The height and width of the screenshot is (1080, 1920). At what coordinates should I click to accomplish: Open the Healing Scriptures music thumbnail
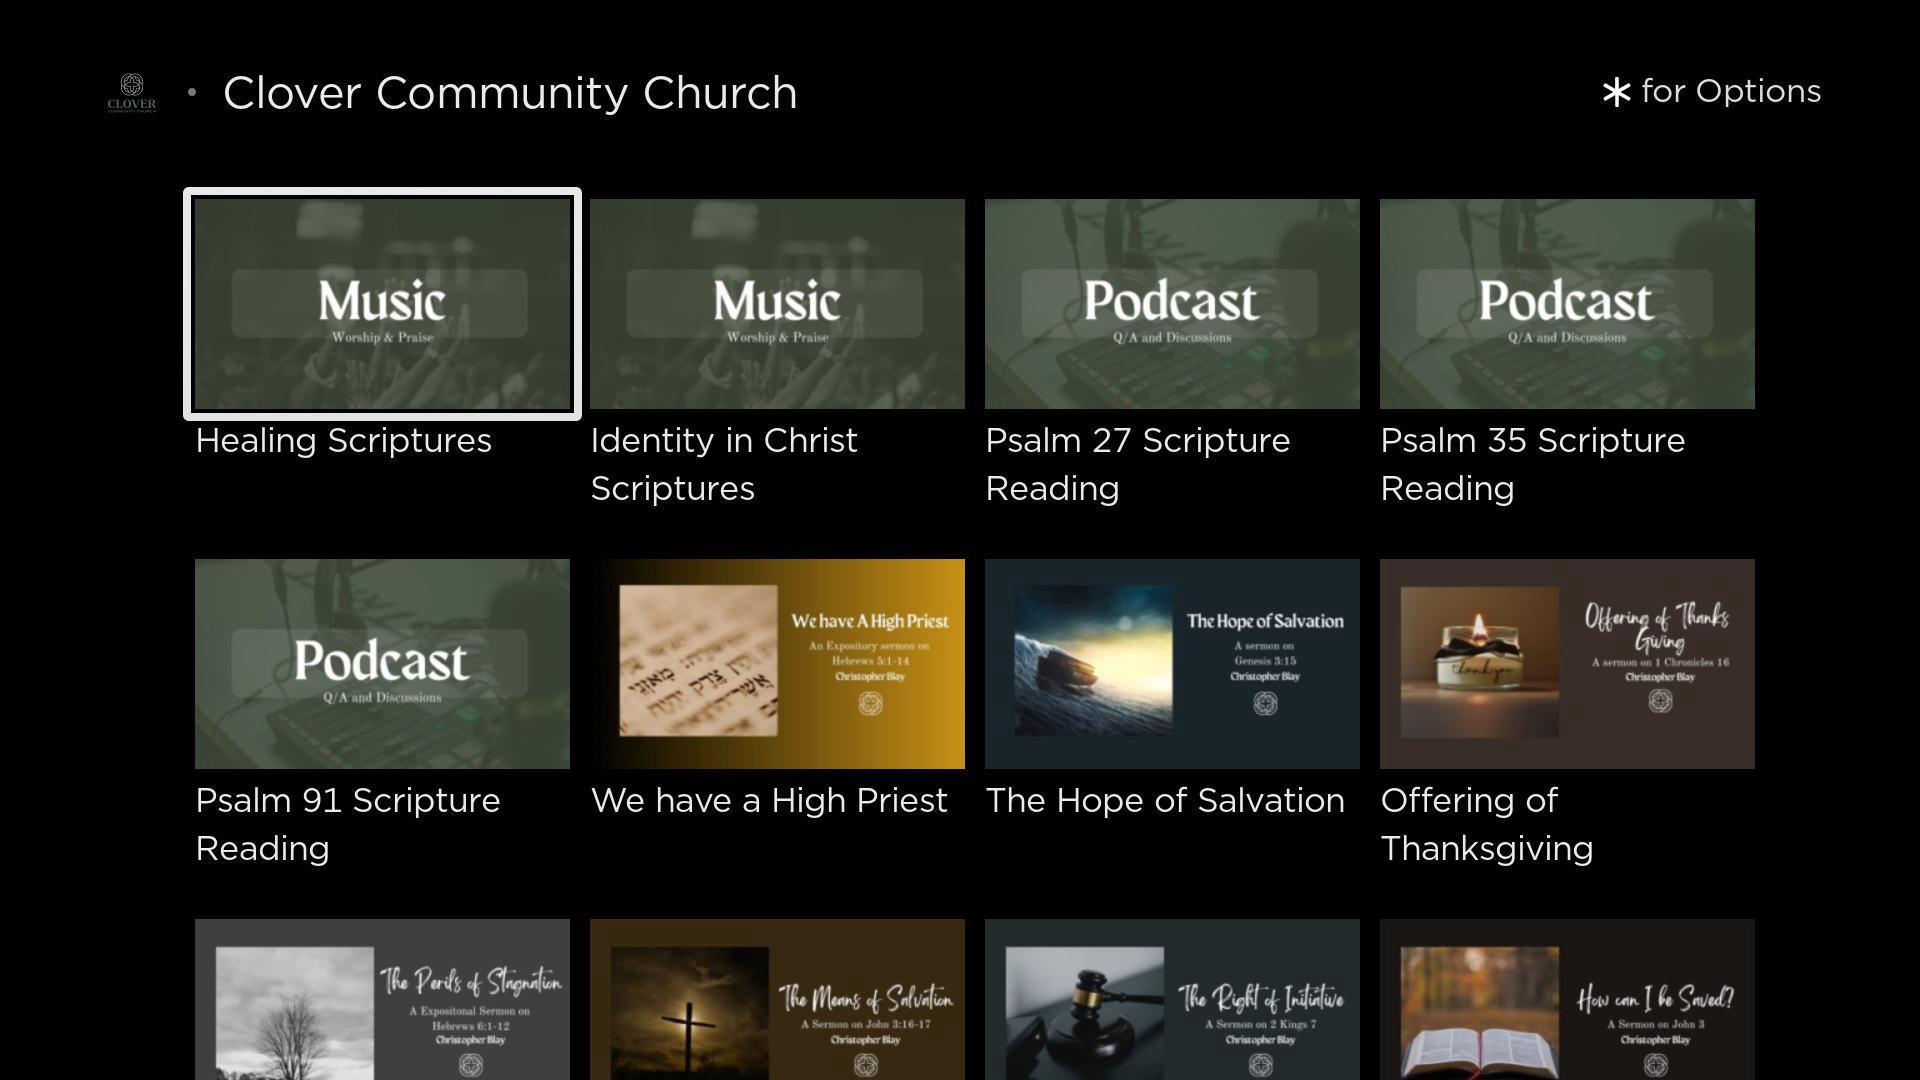(x=382, y=304)
